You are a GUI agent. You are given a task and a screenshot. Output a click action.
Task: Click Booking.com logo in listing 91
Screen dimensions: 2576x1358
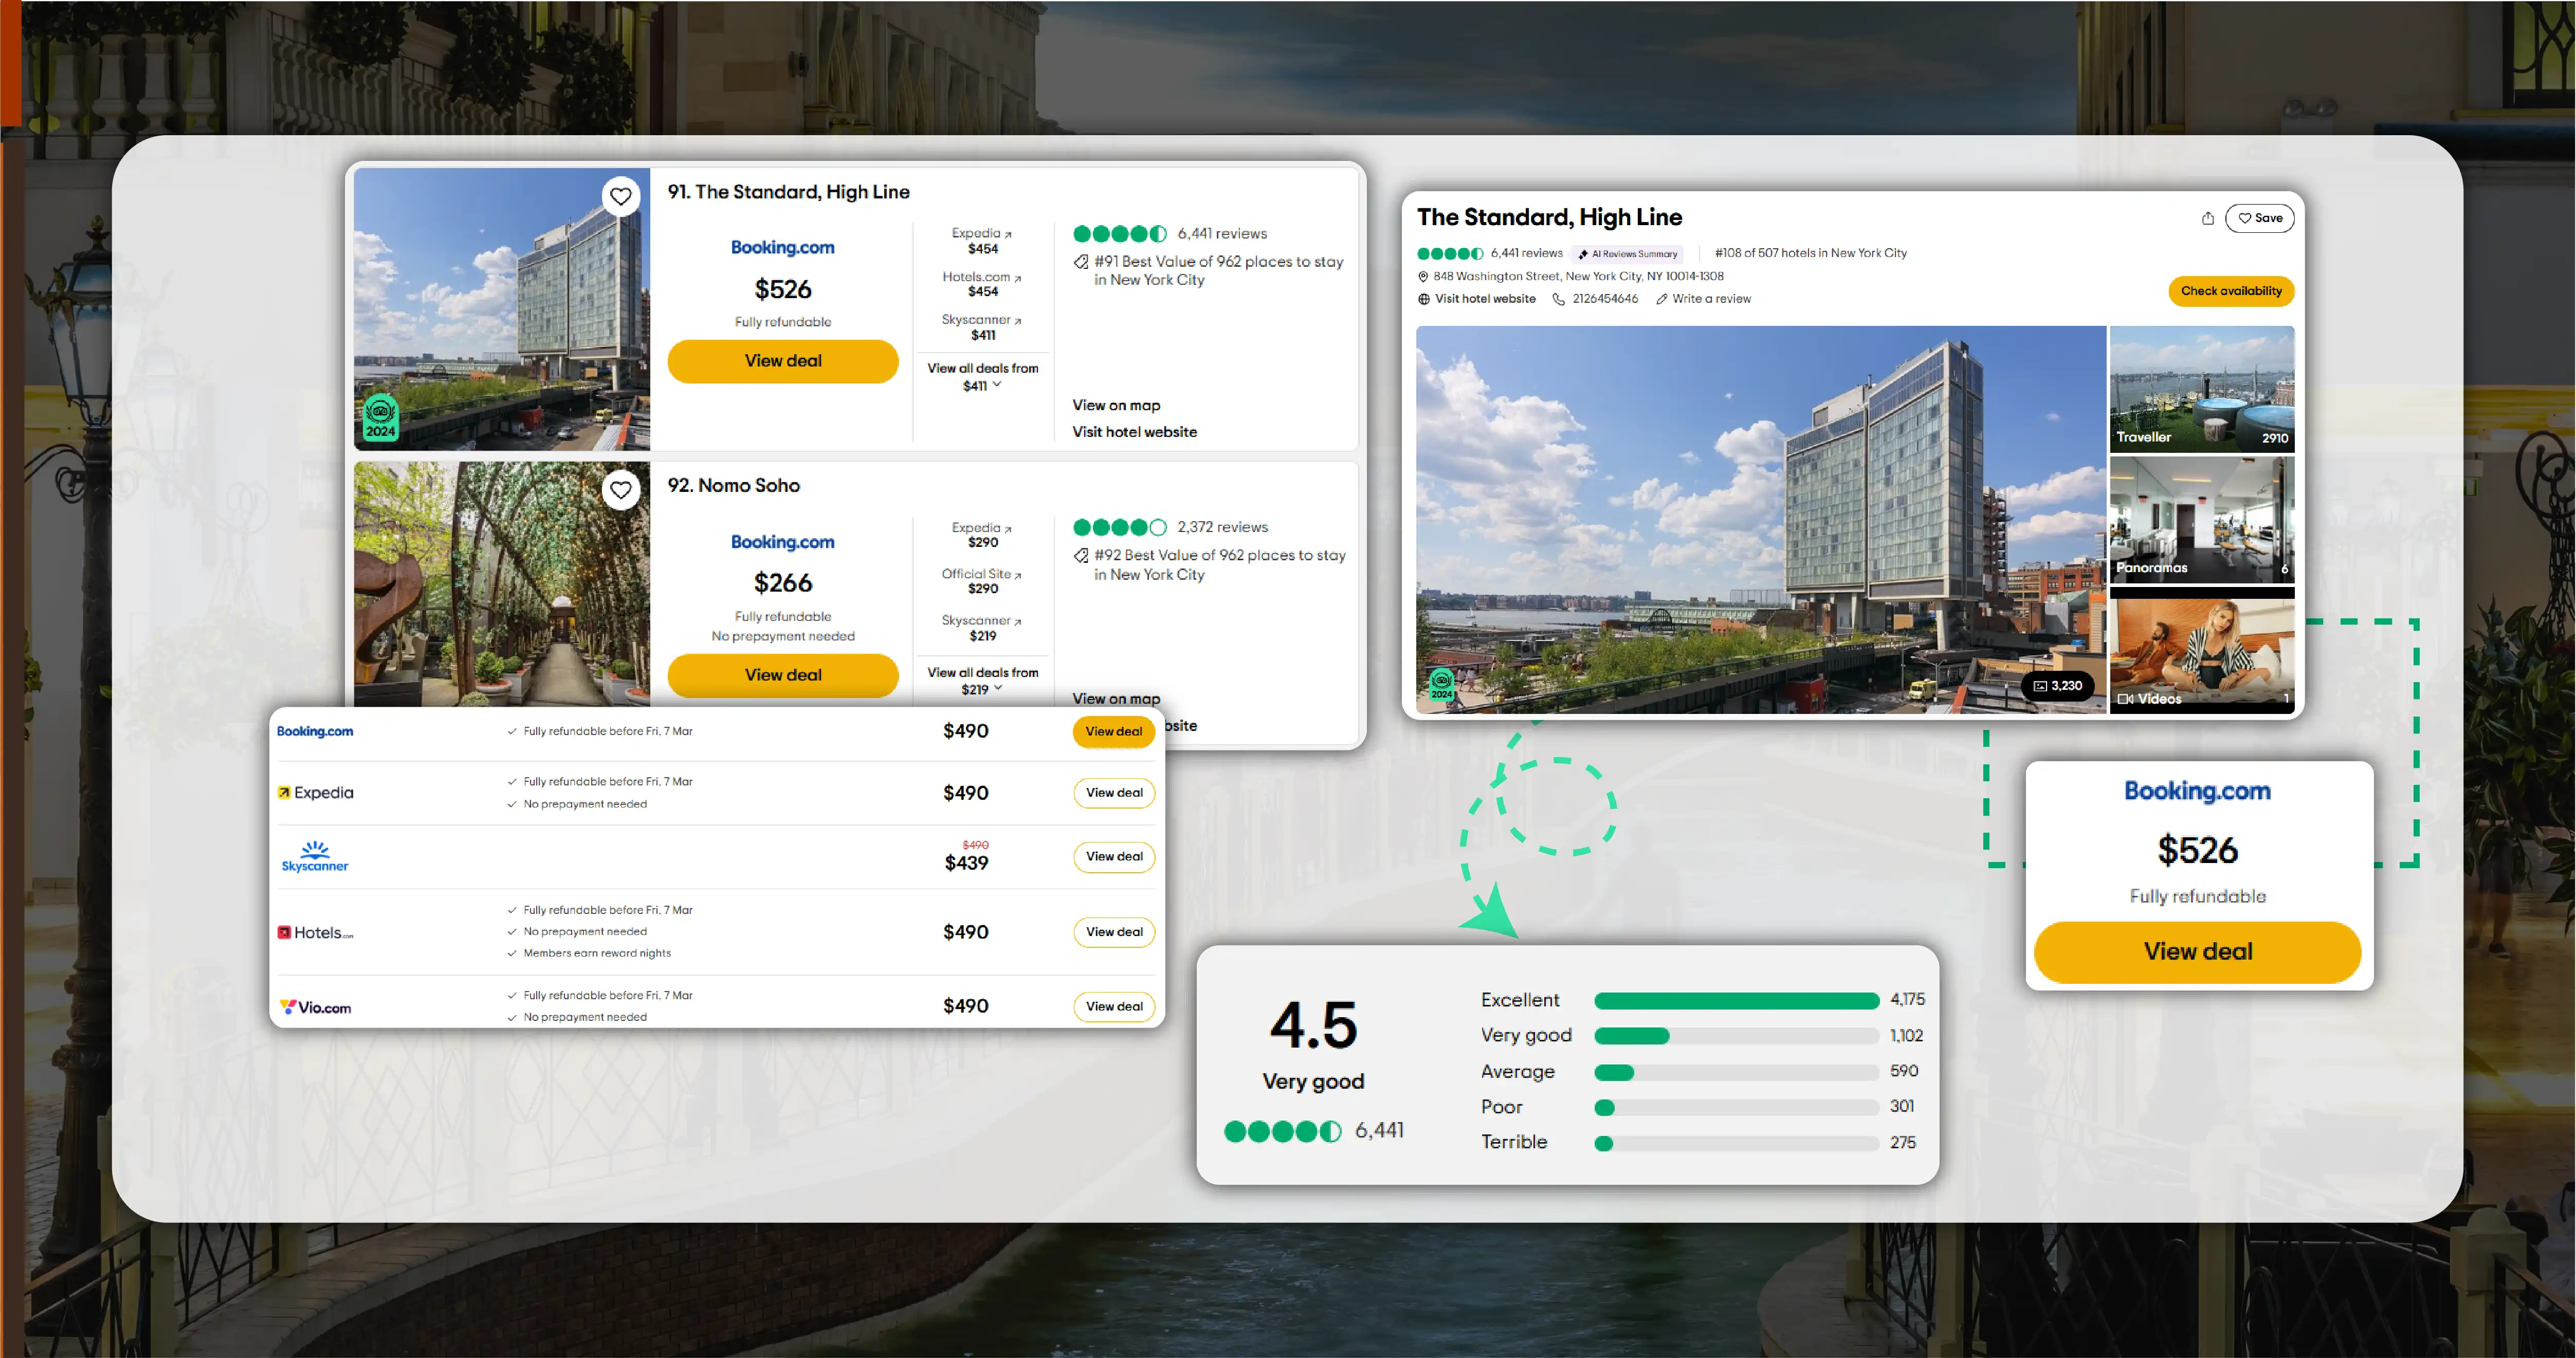(x=782, y=248)
